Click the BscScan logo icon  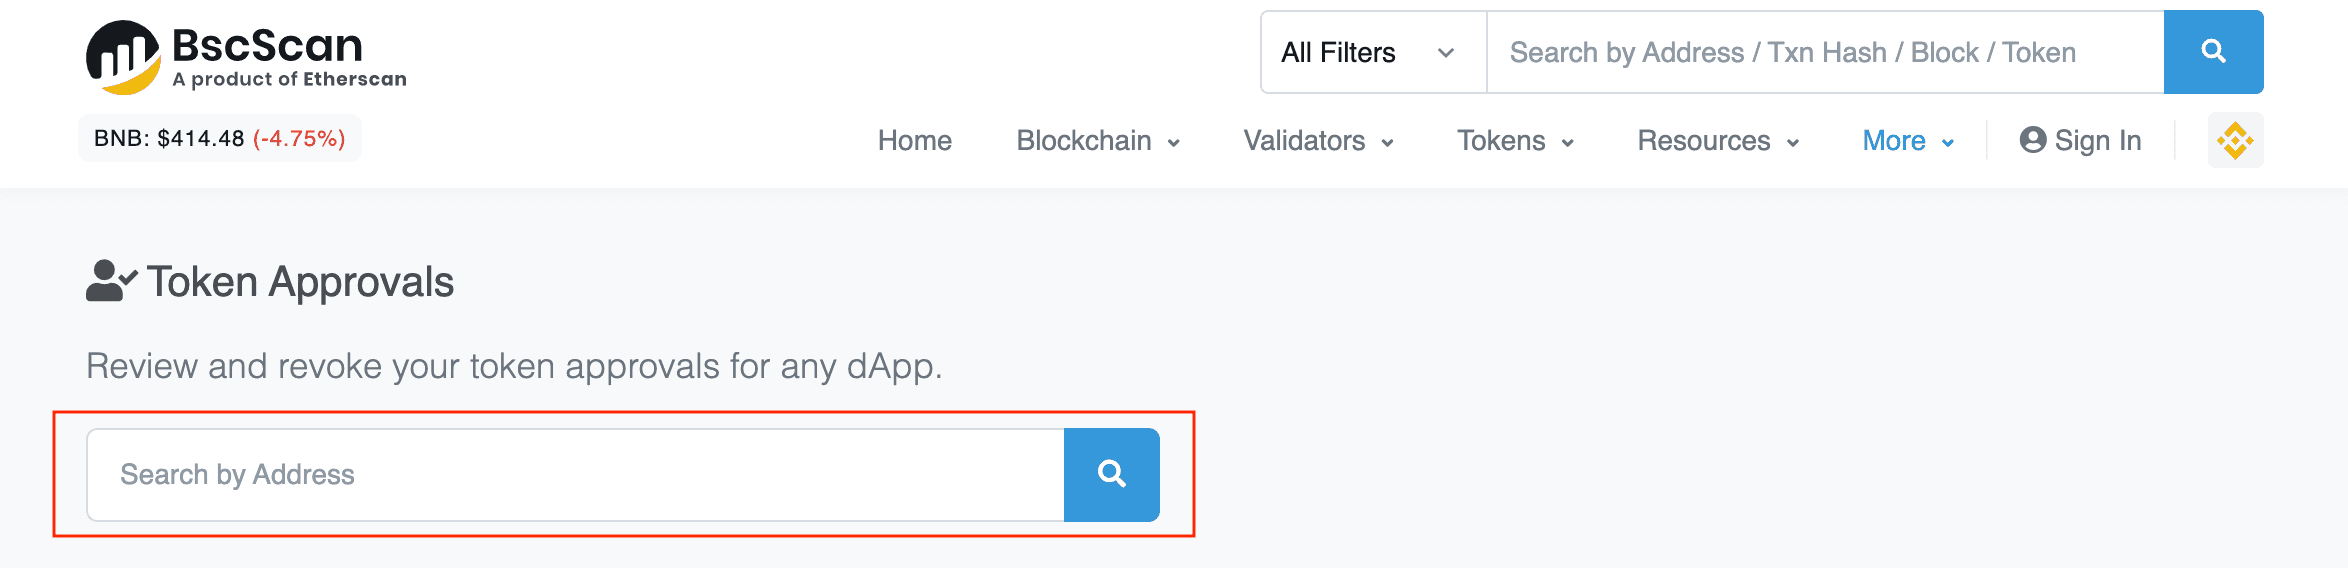coord(123,57)
